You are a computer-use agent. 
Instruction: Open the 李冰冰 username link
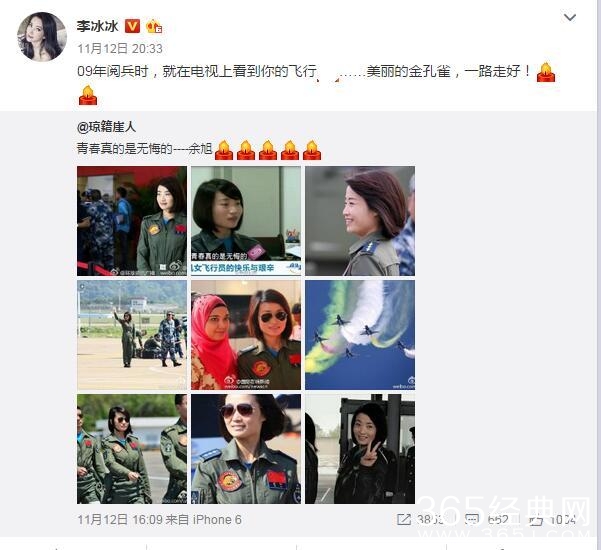coord(98,26)
